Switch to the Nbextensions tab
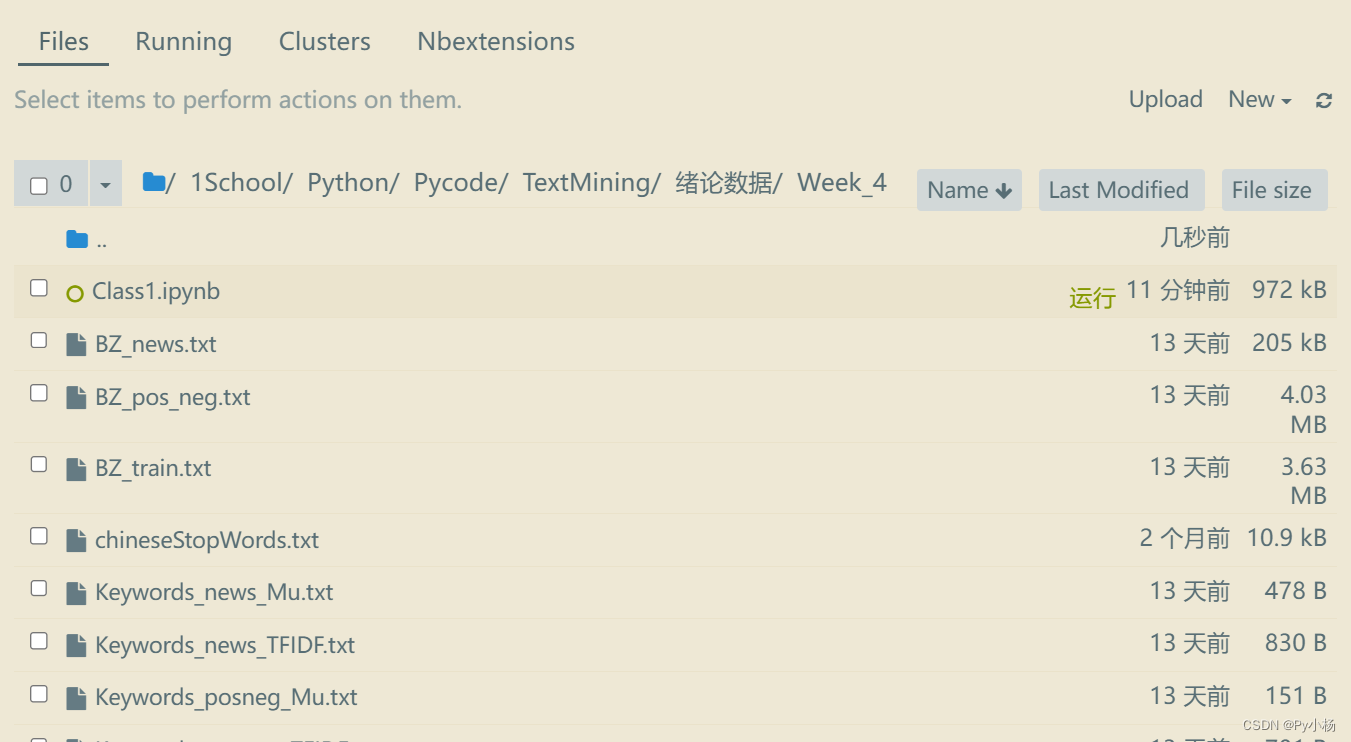This screenshot has height=742, width=1351. click(496, 42)
